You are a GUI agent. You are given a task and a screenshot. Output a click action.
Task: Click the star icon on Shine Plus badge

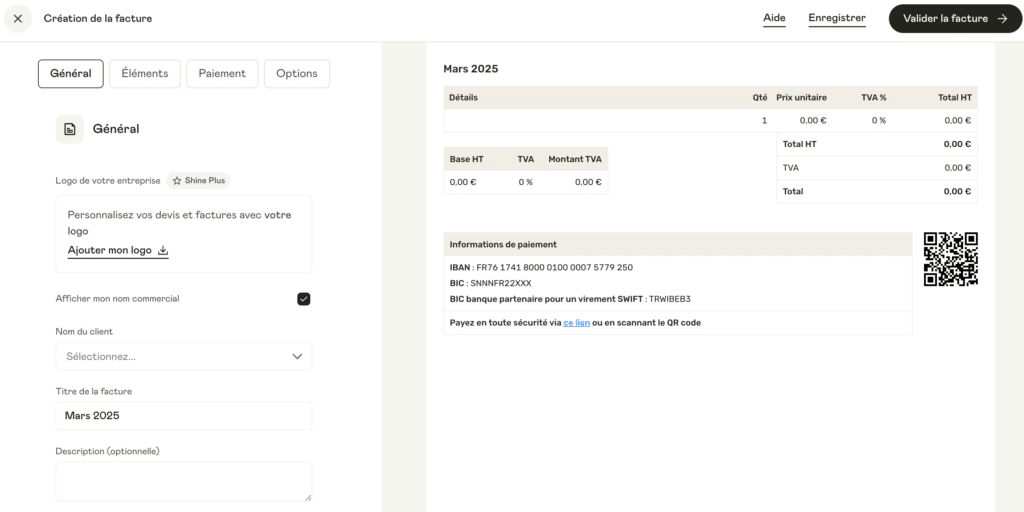point(177,181)
